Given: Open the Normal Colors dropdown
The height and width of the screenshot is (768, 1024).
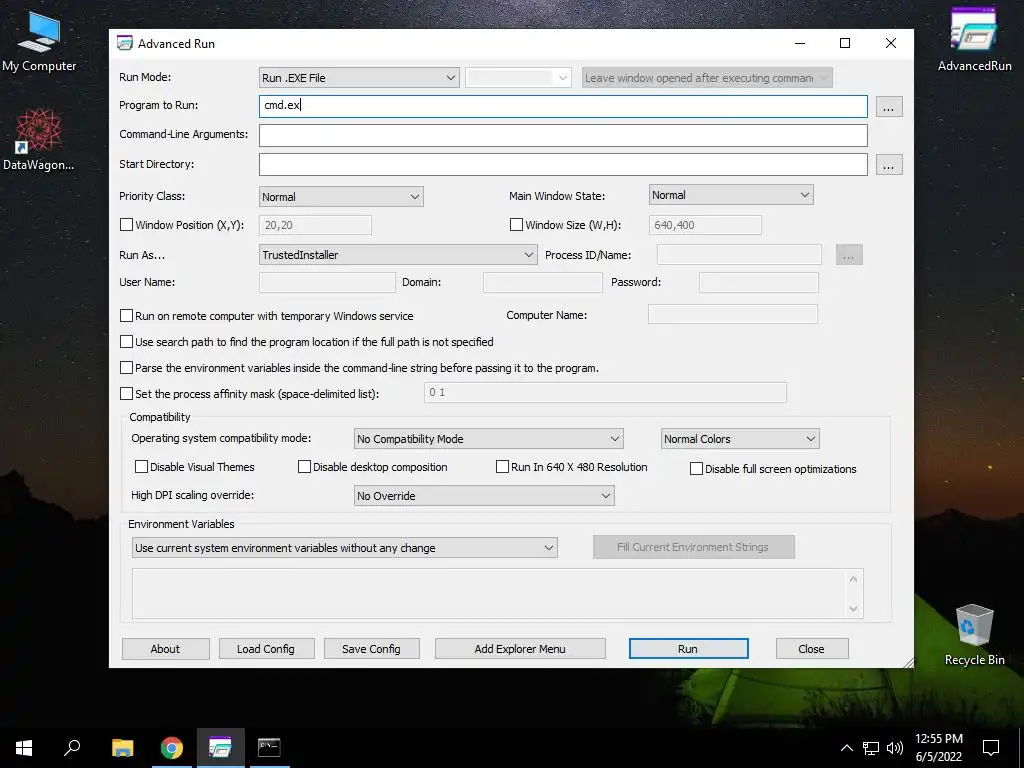Looking at the screenshot, I should pyautogui.click(x=740, y=439).
